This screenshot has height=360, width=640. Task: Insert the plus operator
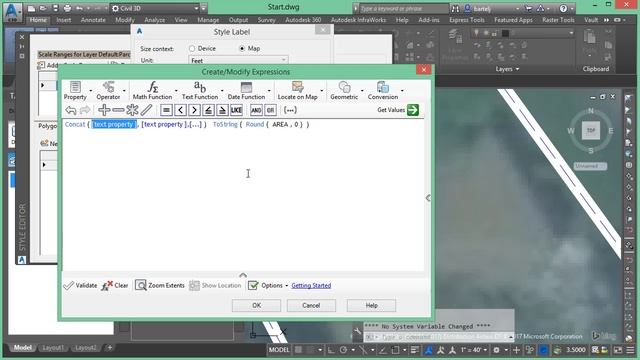pyautogui.click(x=104, y=110)
